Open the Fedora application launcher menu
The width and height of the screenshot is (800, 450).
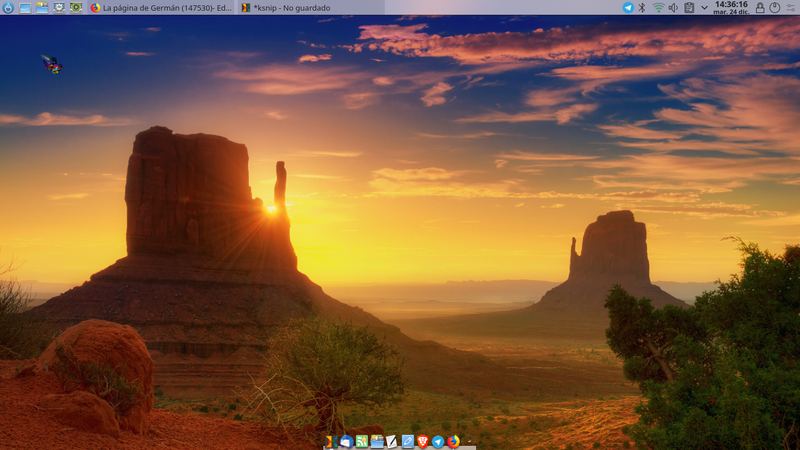[x=7, y=7]
